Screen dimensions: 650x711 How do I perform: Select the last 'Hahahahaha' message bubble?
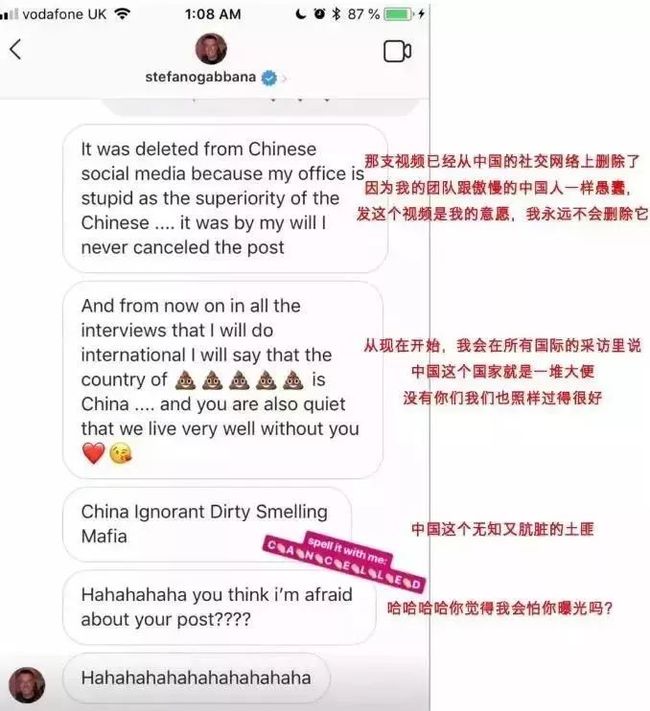point(196,678)
